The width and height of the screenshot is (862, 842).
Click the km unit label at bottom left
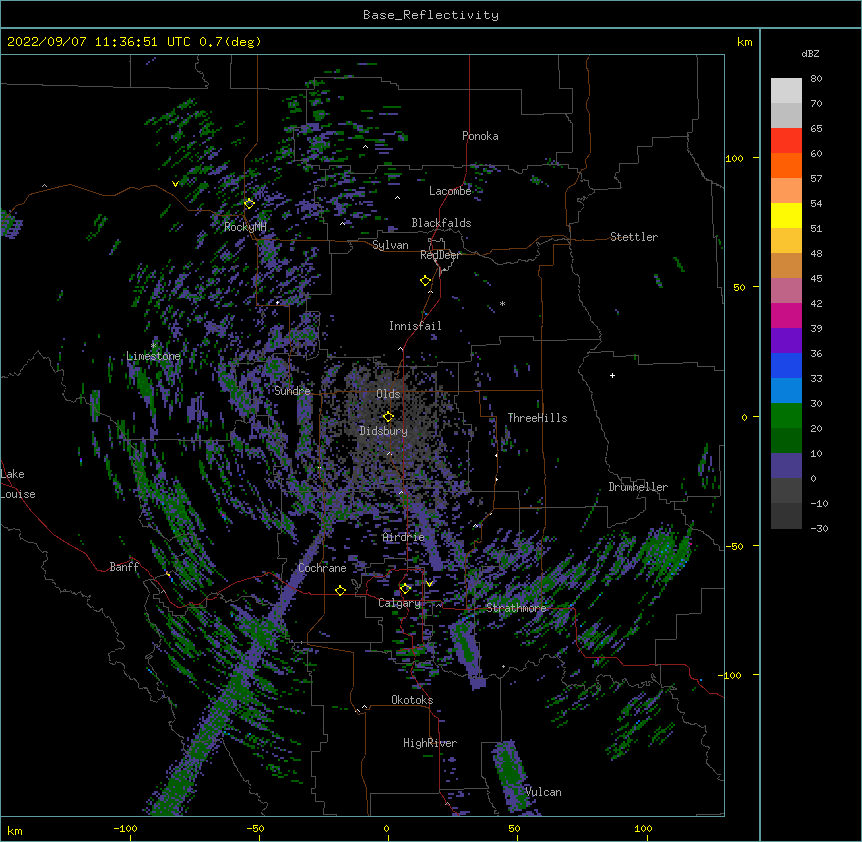coord(15,830)
